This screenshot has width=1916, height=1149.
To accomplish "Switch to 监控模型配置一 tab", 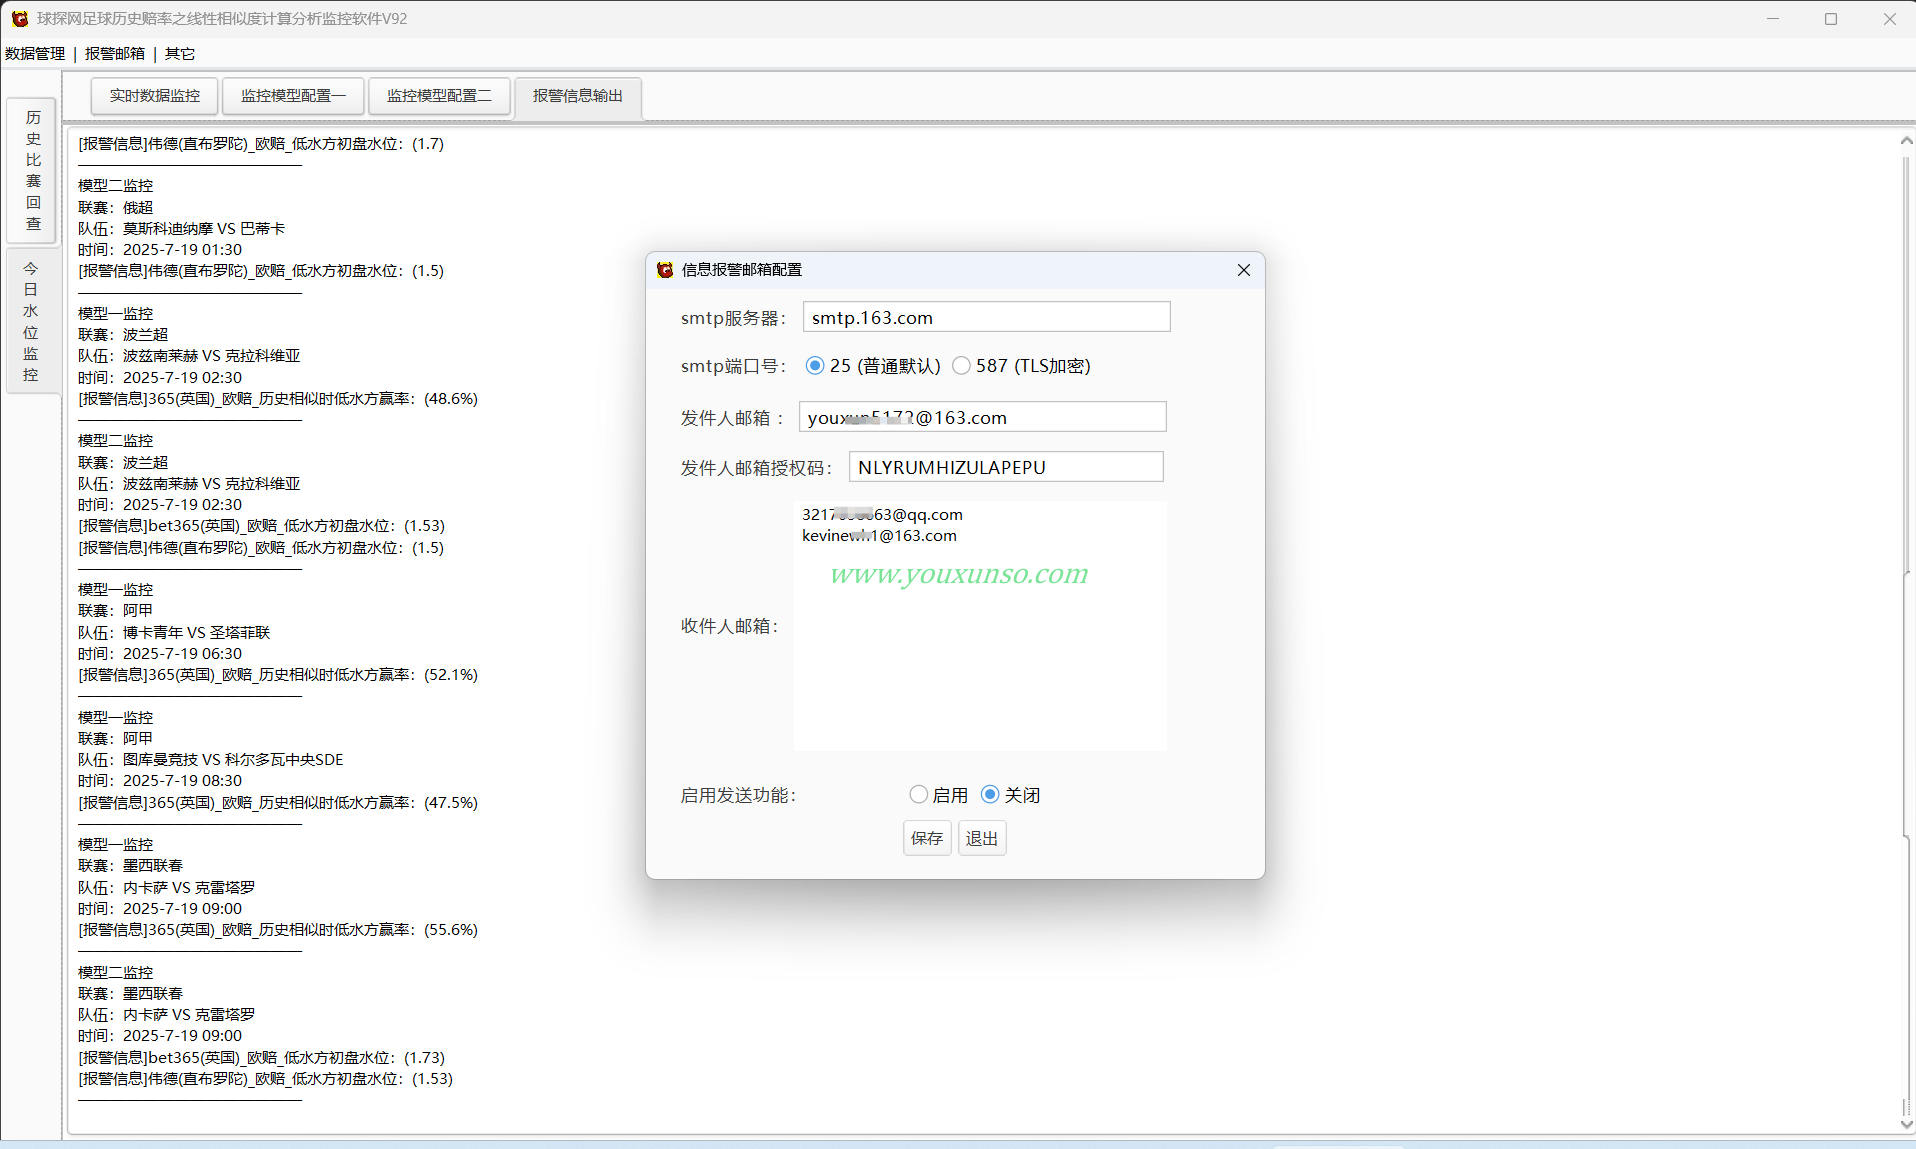I will tap(293, 96).
